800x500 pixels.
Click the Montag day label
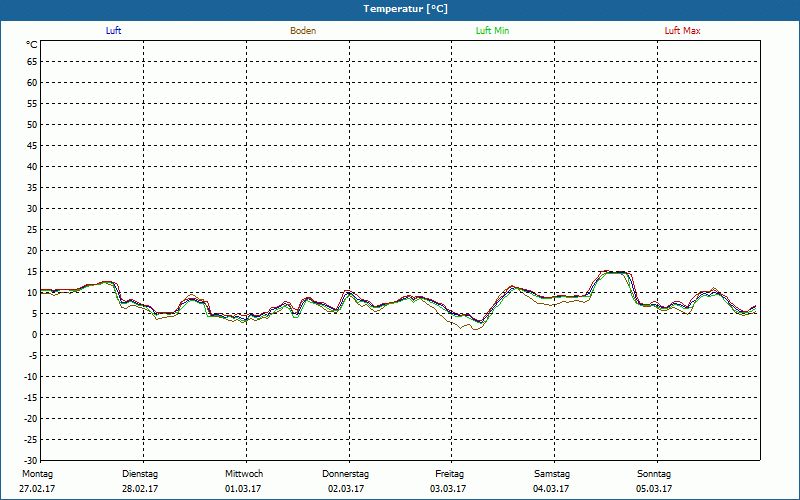coord(37,474)
